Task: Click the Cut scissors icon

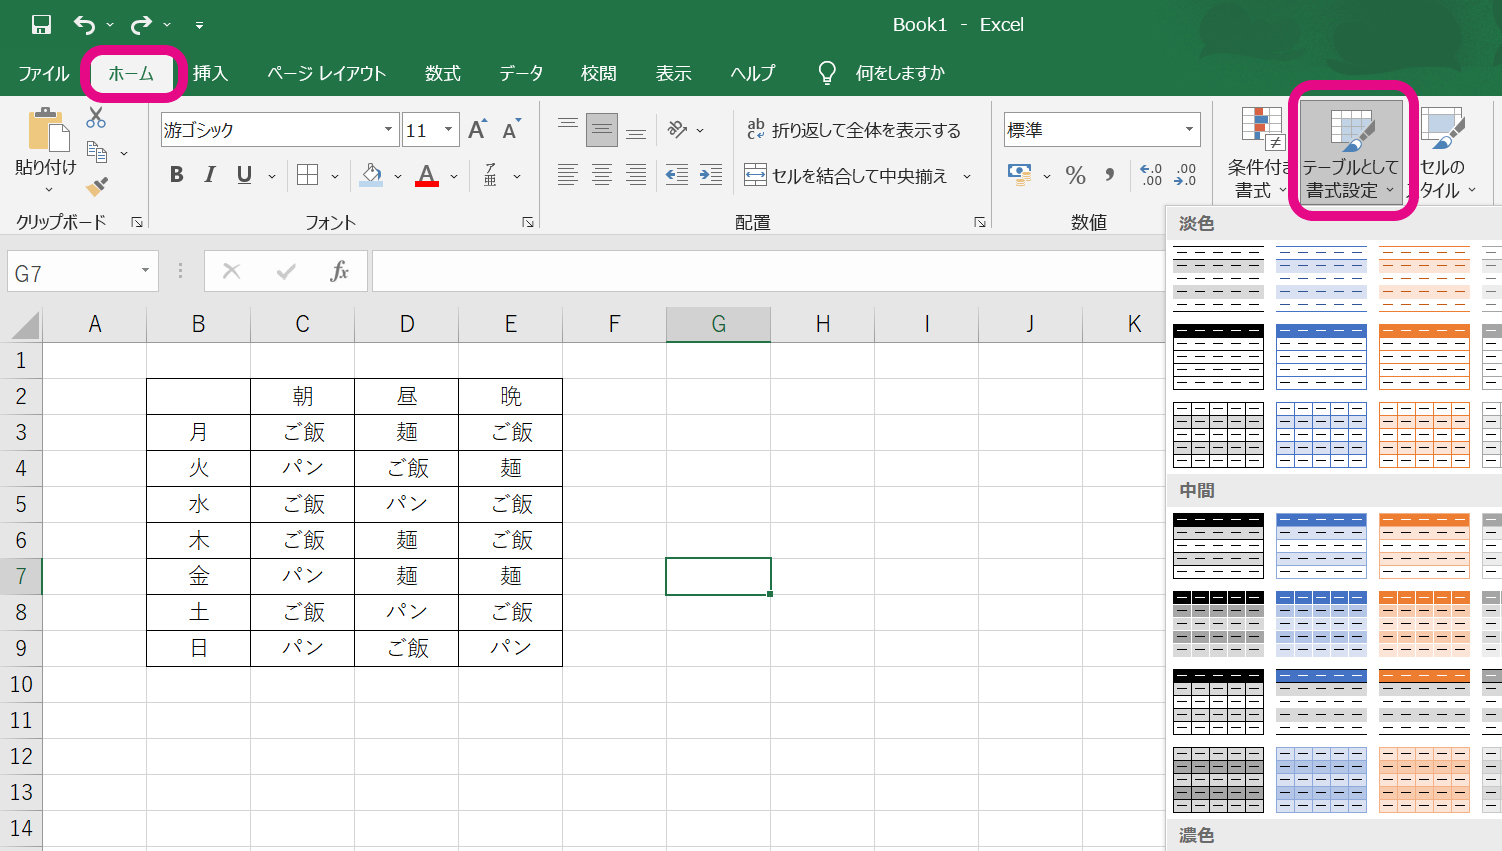Action: (96, 118)
